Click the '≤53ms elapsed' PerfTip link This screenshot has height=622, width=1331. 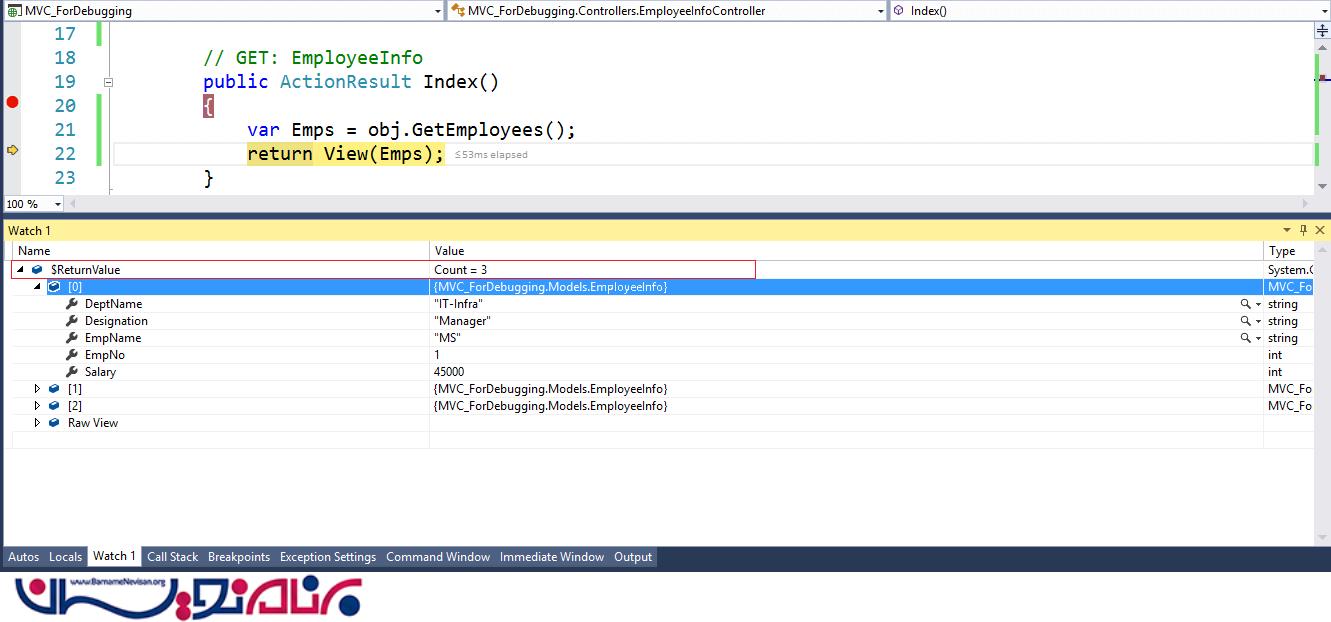pyautogui.click(x=491, y=155)
